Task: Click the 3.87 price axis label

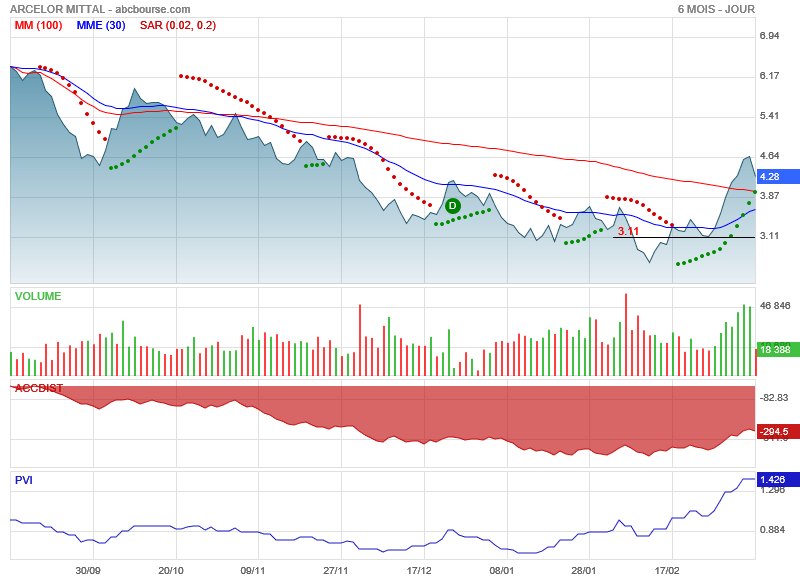Action: click(x=769, y=196)
